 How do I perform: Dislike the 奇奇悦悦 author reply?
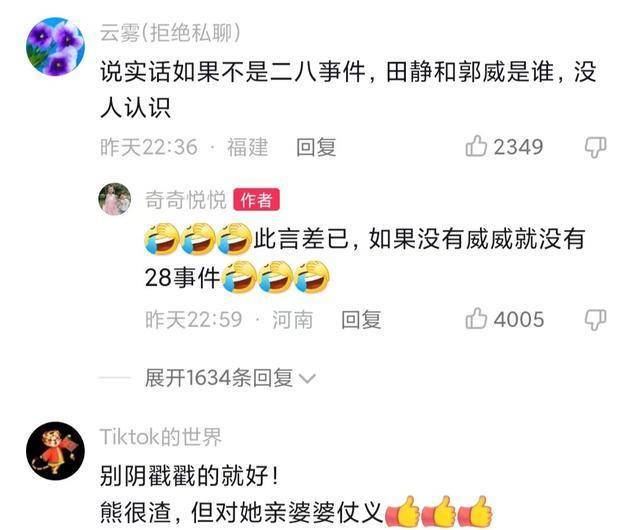click(x=596, y=319)
